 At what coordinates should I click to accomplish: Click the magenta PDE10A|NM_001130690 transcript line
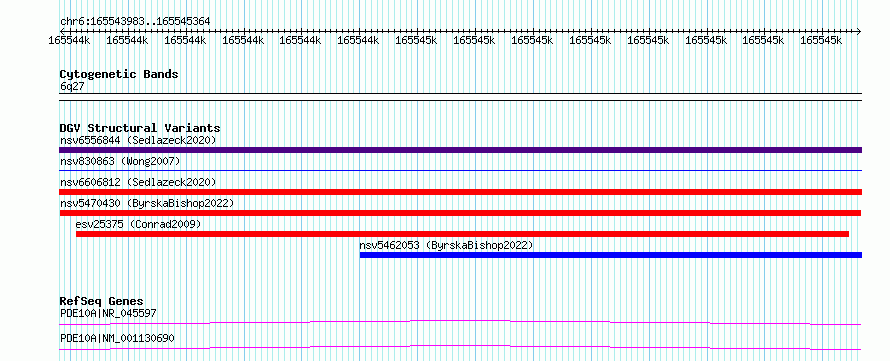pyautogui.click(x=460, y=347)
